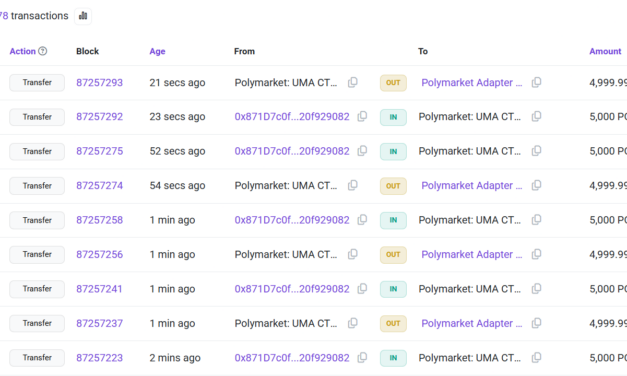The width and height of the screenshot is (627, 376).
Task: Copy To address in block 87257292 row
Action: 536,116
